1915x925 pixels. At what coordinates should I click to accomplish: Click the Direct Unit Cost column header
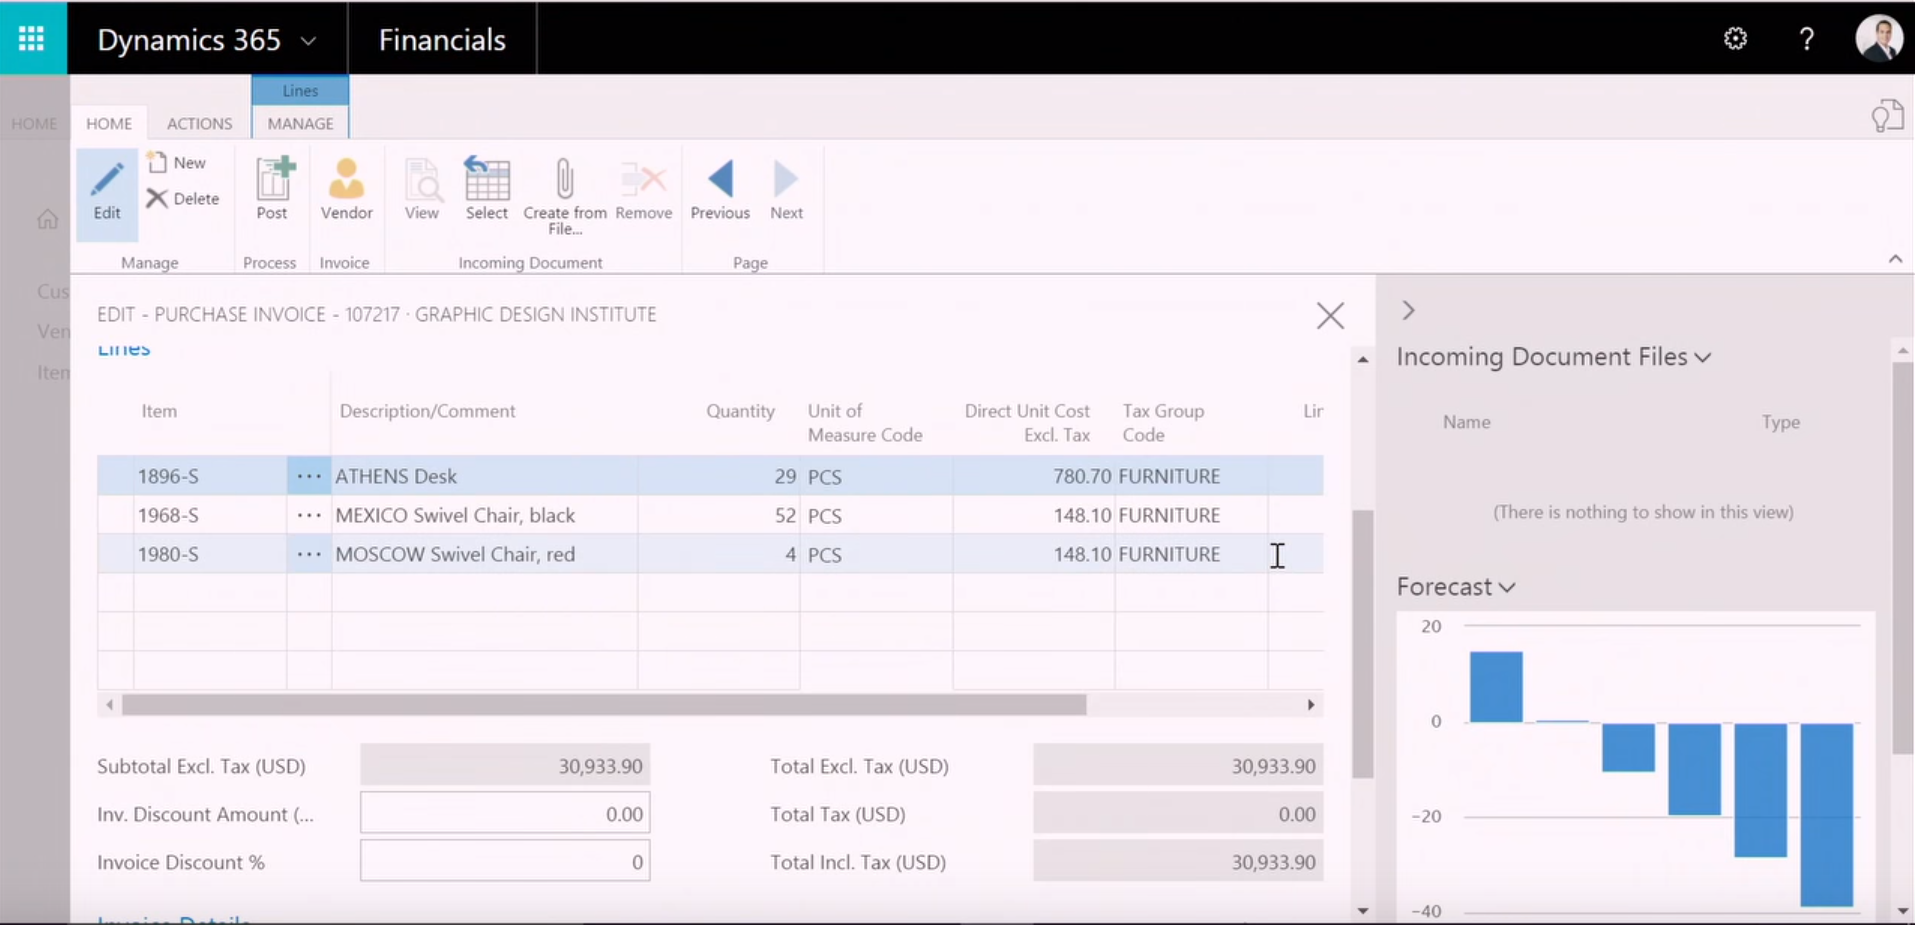pyautogui.click(x=1027, y=423)
